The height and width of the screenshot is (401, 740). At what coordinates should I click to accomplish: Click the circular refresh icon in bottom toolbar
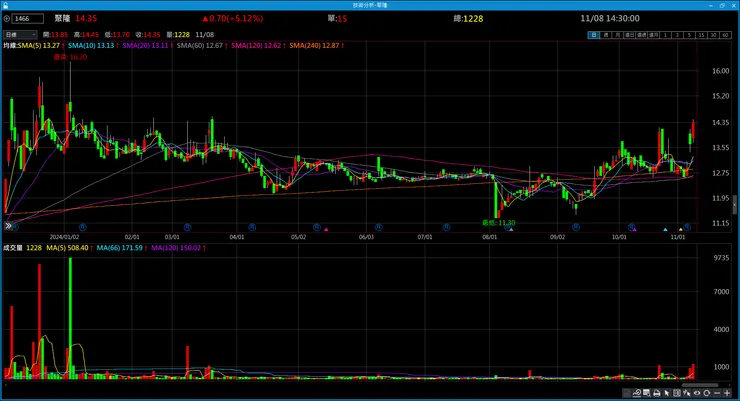tap(706, 393)
